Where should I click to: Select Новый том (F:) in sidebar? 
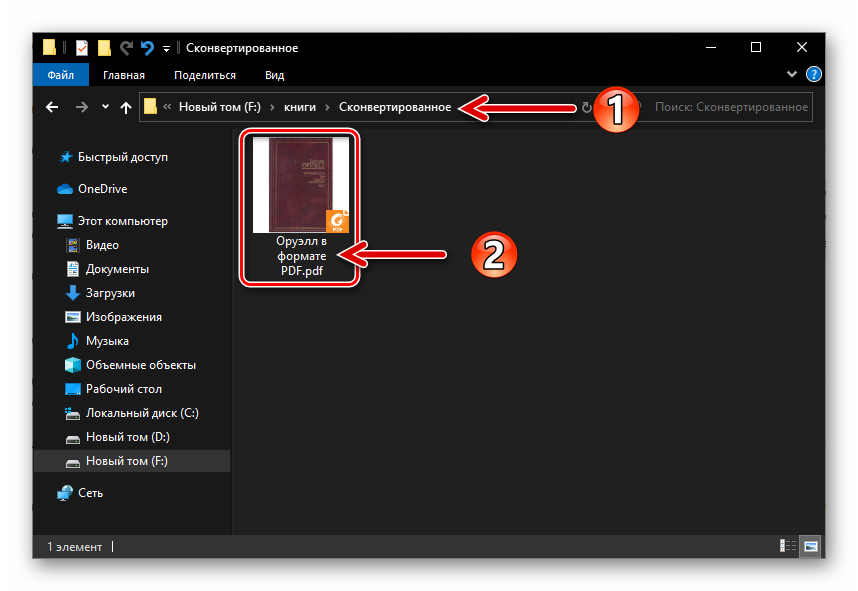point(132,461)
